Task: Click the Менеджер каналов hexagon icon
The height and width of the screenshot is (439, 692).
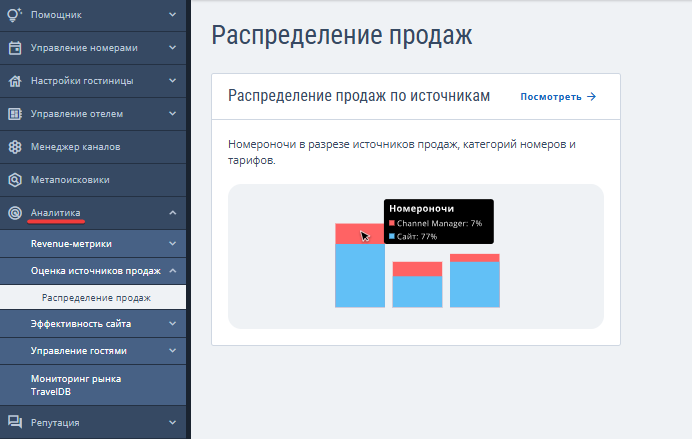Action: pos(15,147)
